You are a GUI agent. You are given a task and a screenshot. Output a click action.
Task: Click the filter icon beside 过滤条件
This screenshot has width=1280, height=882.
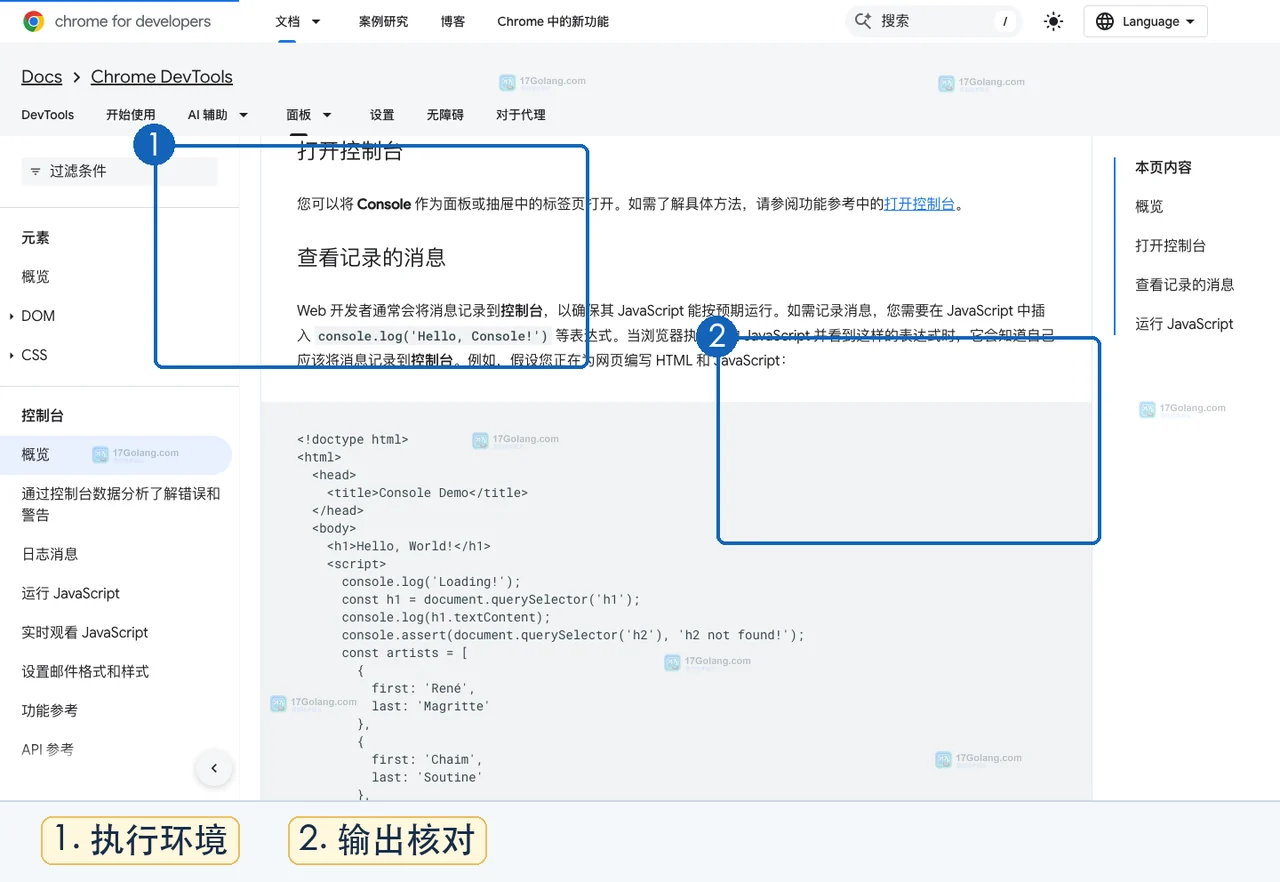click(36, 171)
